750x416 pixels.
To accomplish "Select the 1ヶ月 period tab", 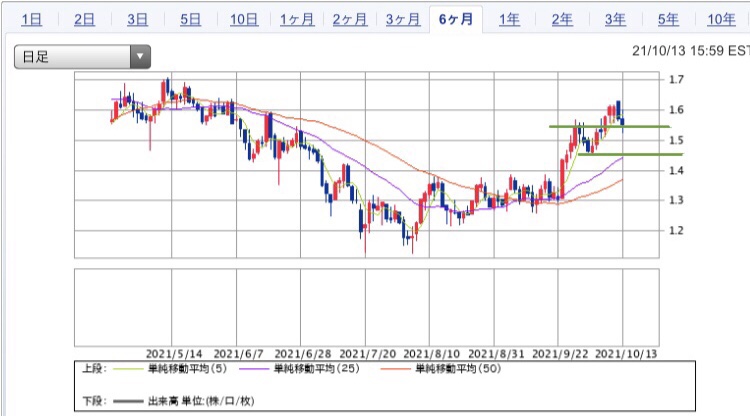I will point(297,20).
